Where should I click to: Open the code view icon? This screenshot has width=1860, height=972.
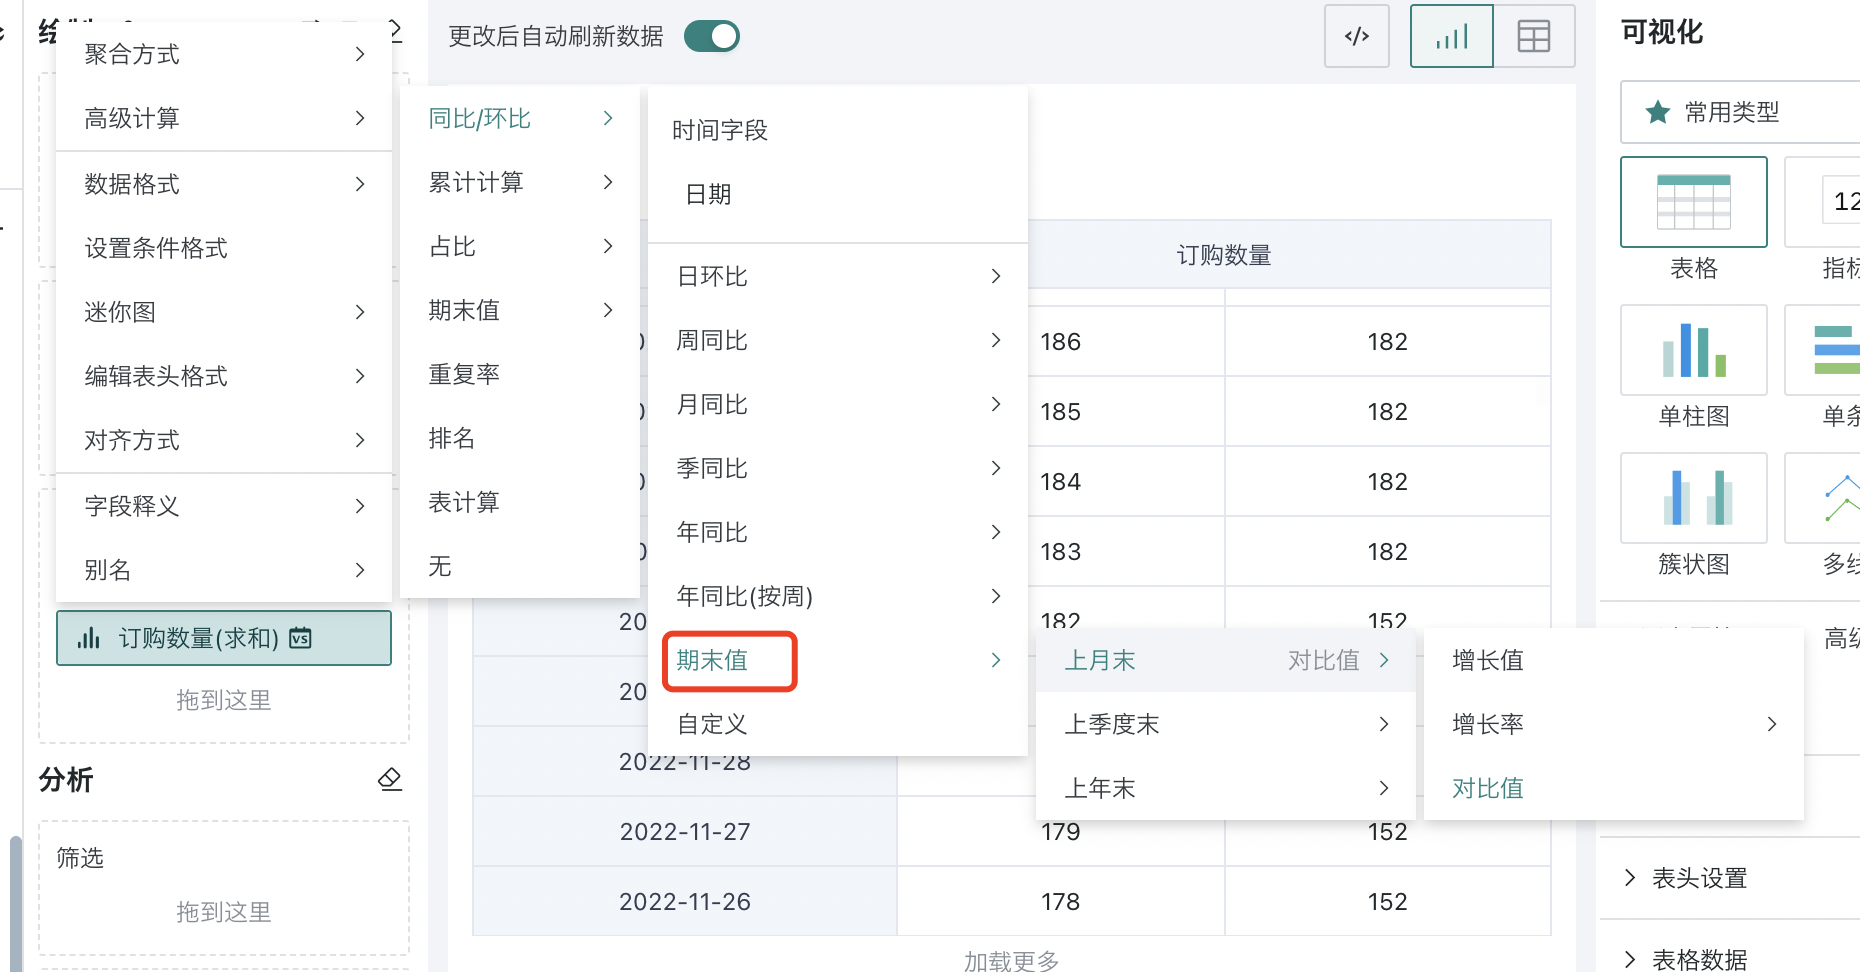(x=1356, y=37)
